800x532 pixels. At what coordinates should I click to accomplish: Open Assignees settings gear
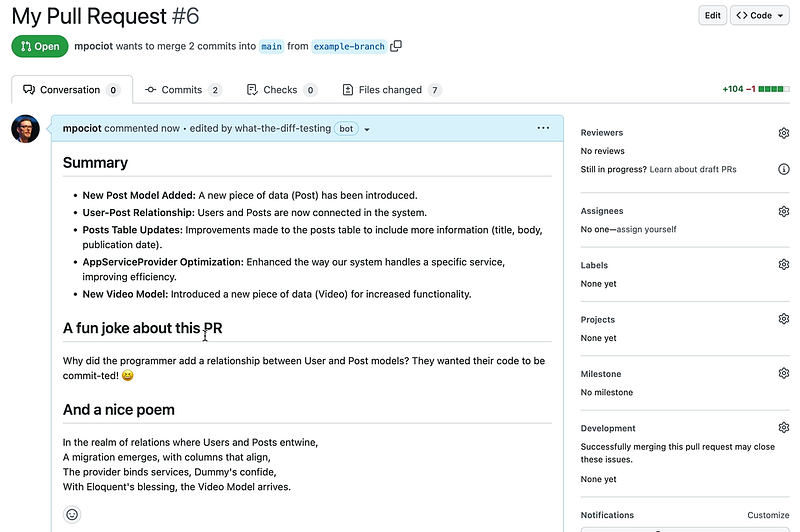point(784,211)
